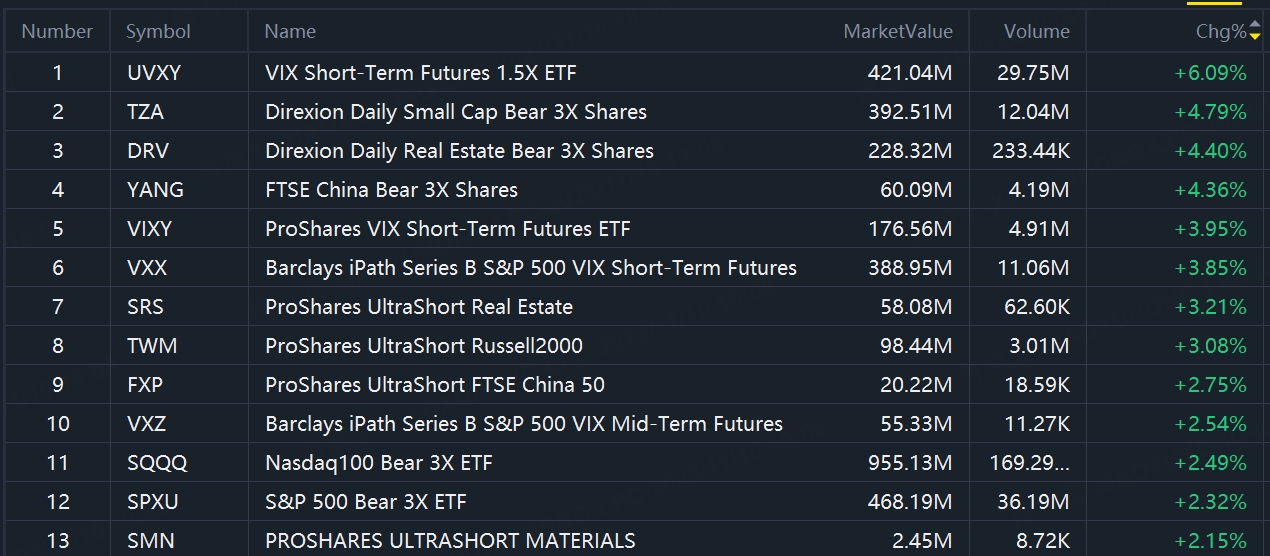The height and width of the screenshot is (556, 1270).
Task: Open the UVXY ticker symbol
Action: tap(155, 73)
